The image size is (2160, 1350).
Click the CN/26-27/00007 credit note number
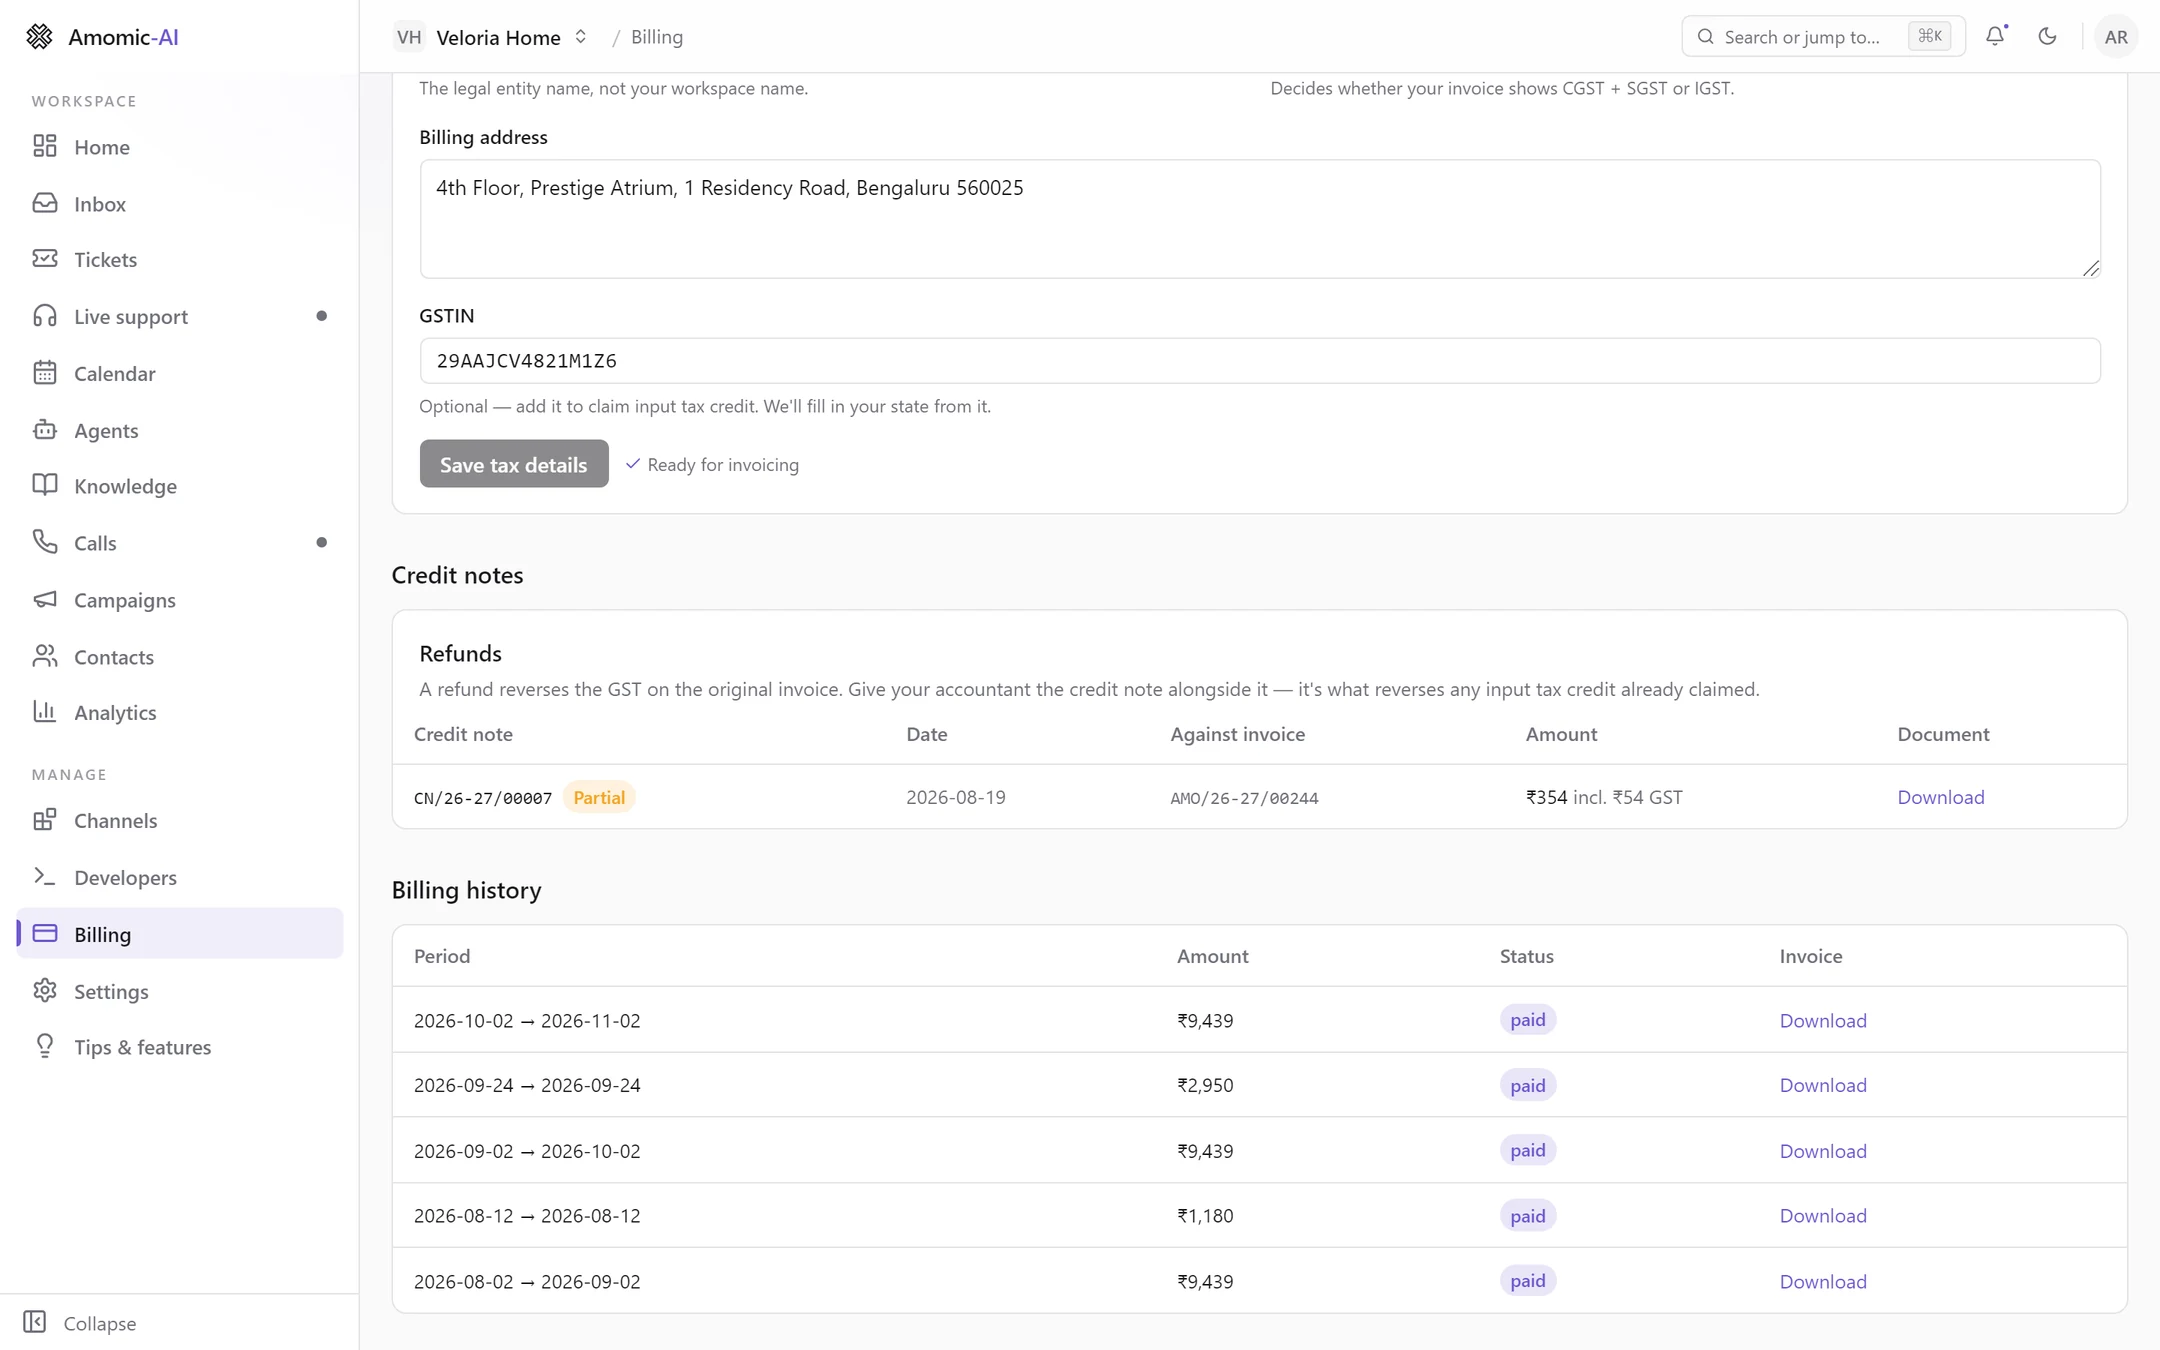(483, 798)
